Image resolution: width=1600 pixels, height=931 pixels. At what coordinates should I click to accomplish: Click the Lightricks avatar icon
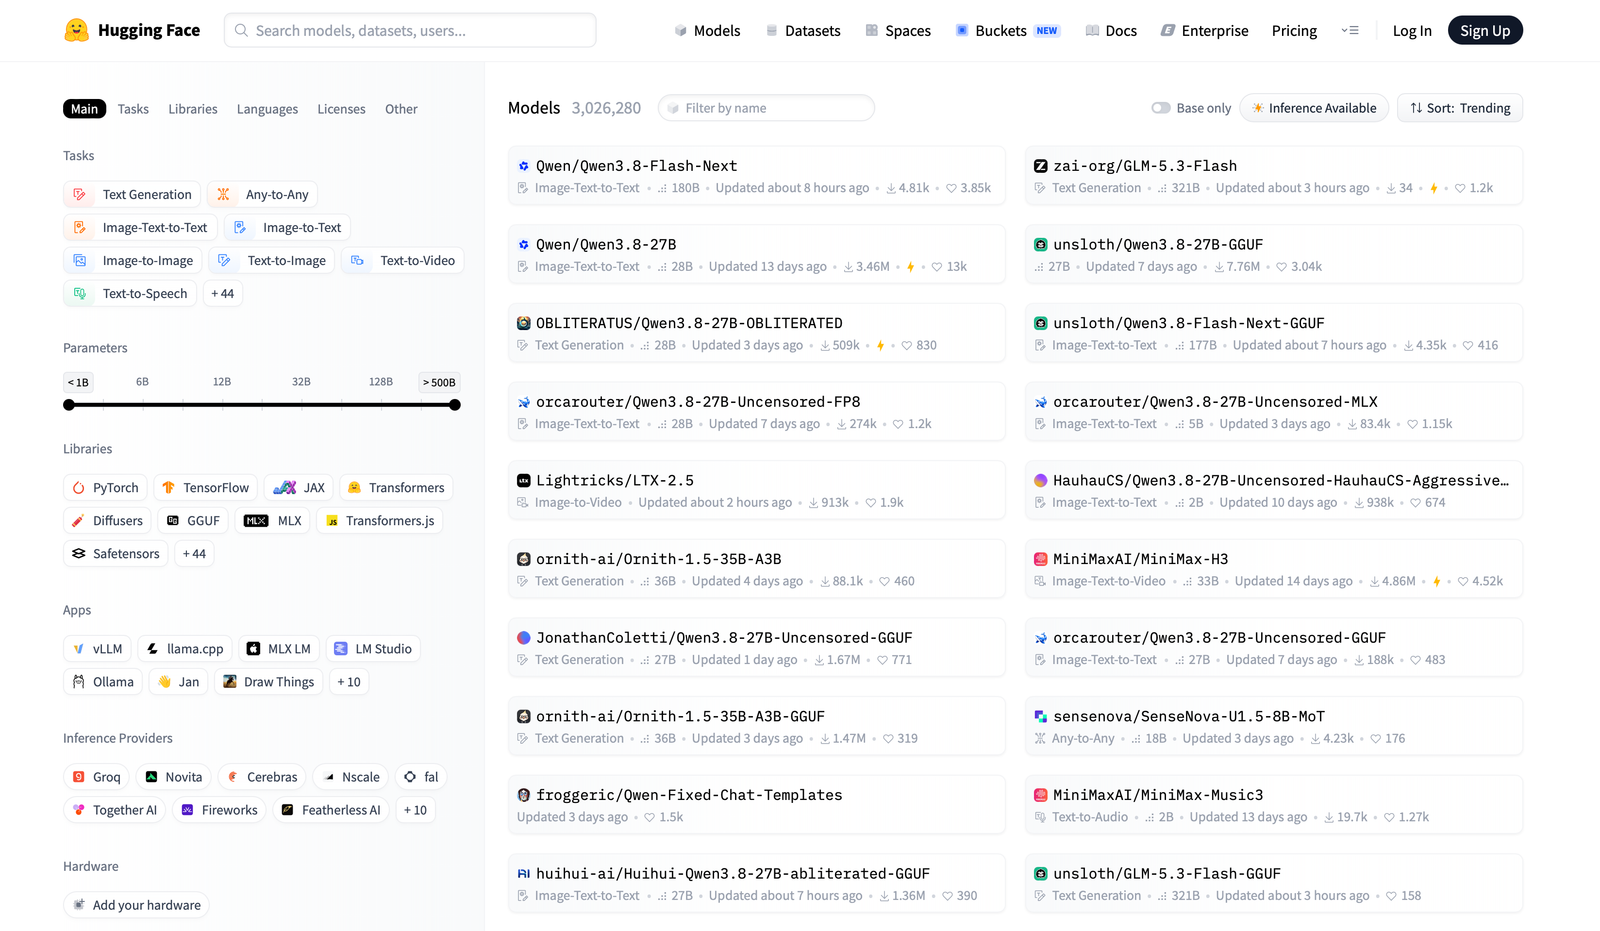[523, 481]
